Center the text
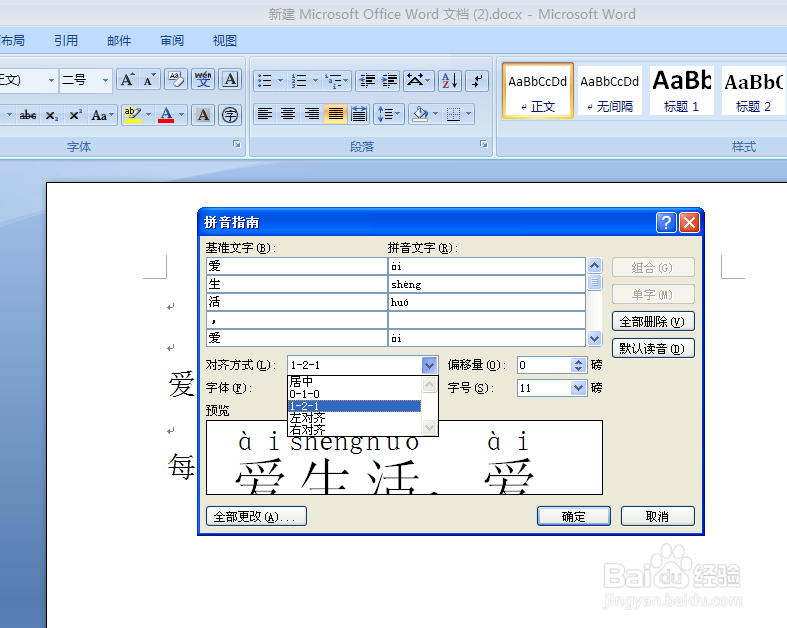Screen dimensions: 787x628 pyautogui.click(x=288, y=114)
